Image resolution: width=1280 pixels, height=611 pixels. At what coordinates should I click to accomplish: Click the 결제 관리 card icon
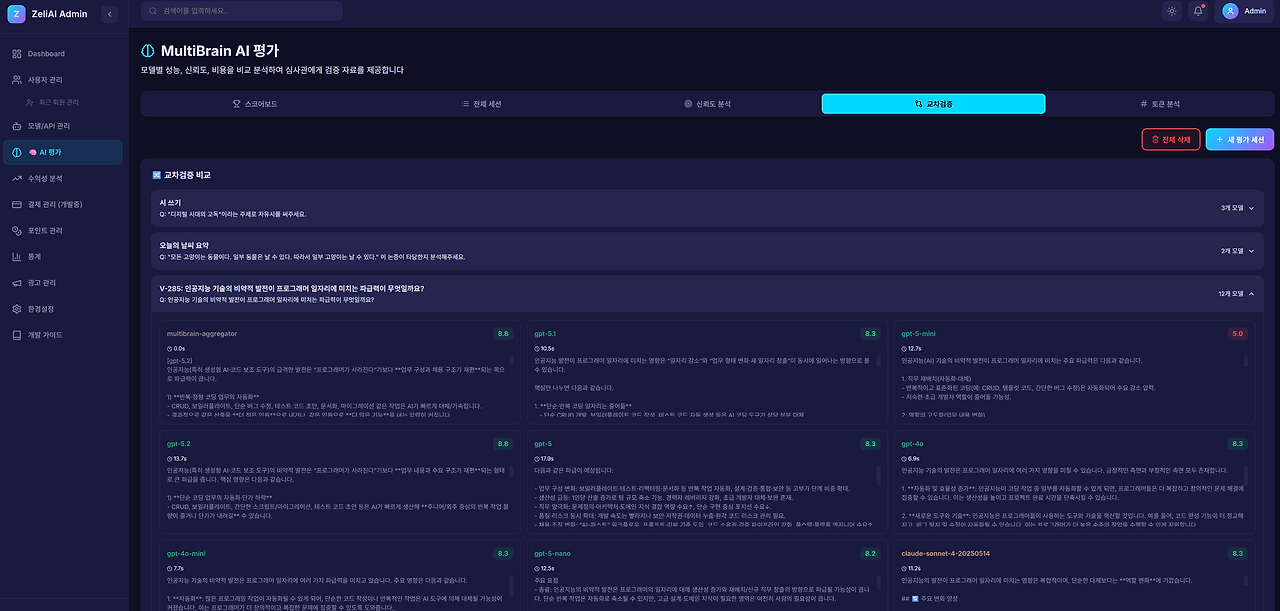coord(17,204)
